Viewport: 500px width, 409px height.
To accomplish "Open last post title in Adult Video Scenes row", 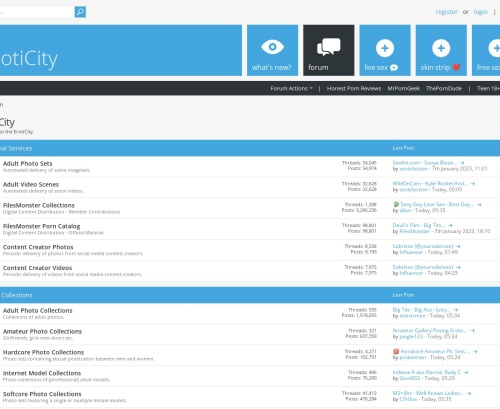I will (430, 184).
